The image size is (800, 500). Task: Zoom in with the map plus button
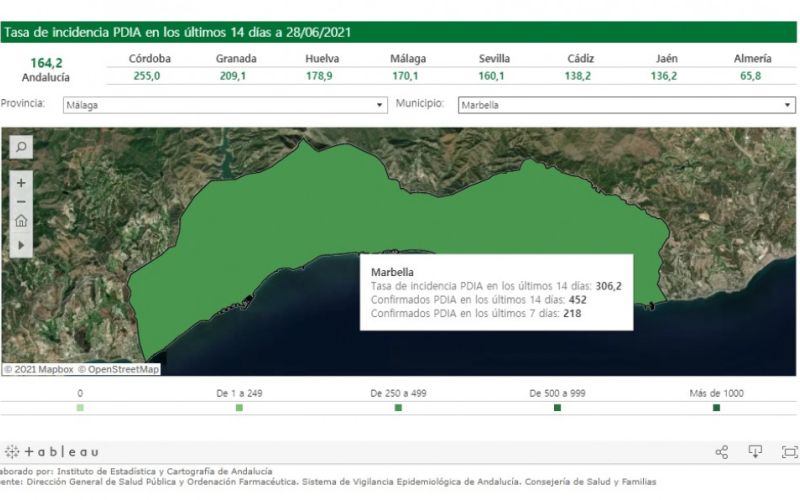click(21, 183)
